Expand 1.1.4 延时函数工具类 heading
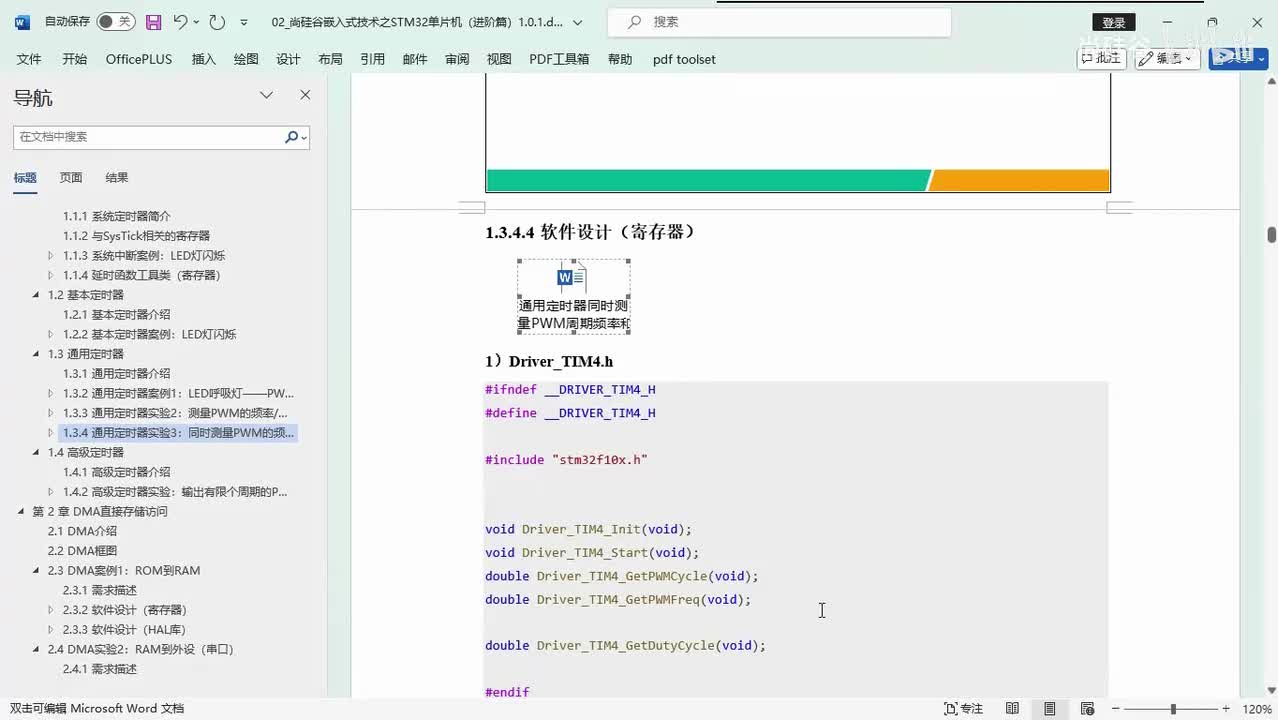The image size is (1278, 720). point(51,275)
